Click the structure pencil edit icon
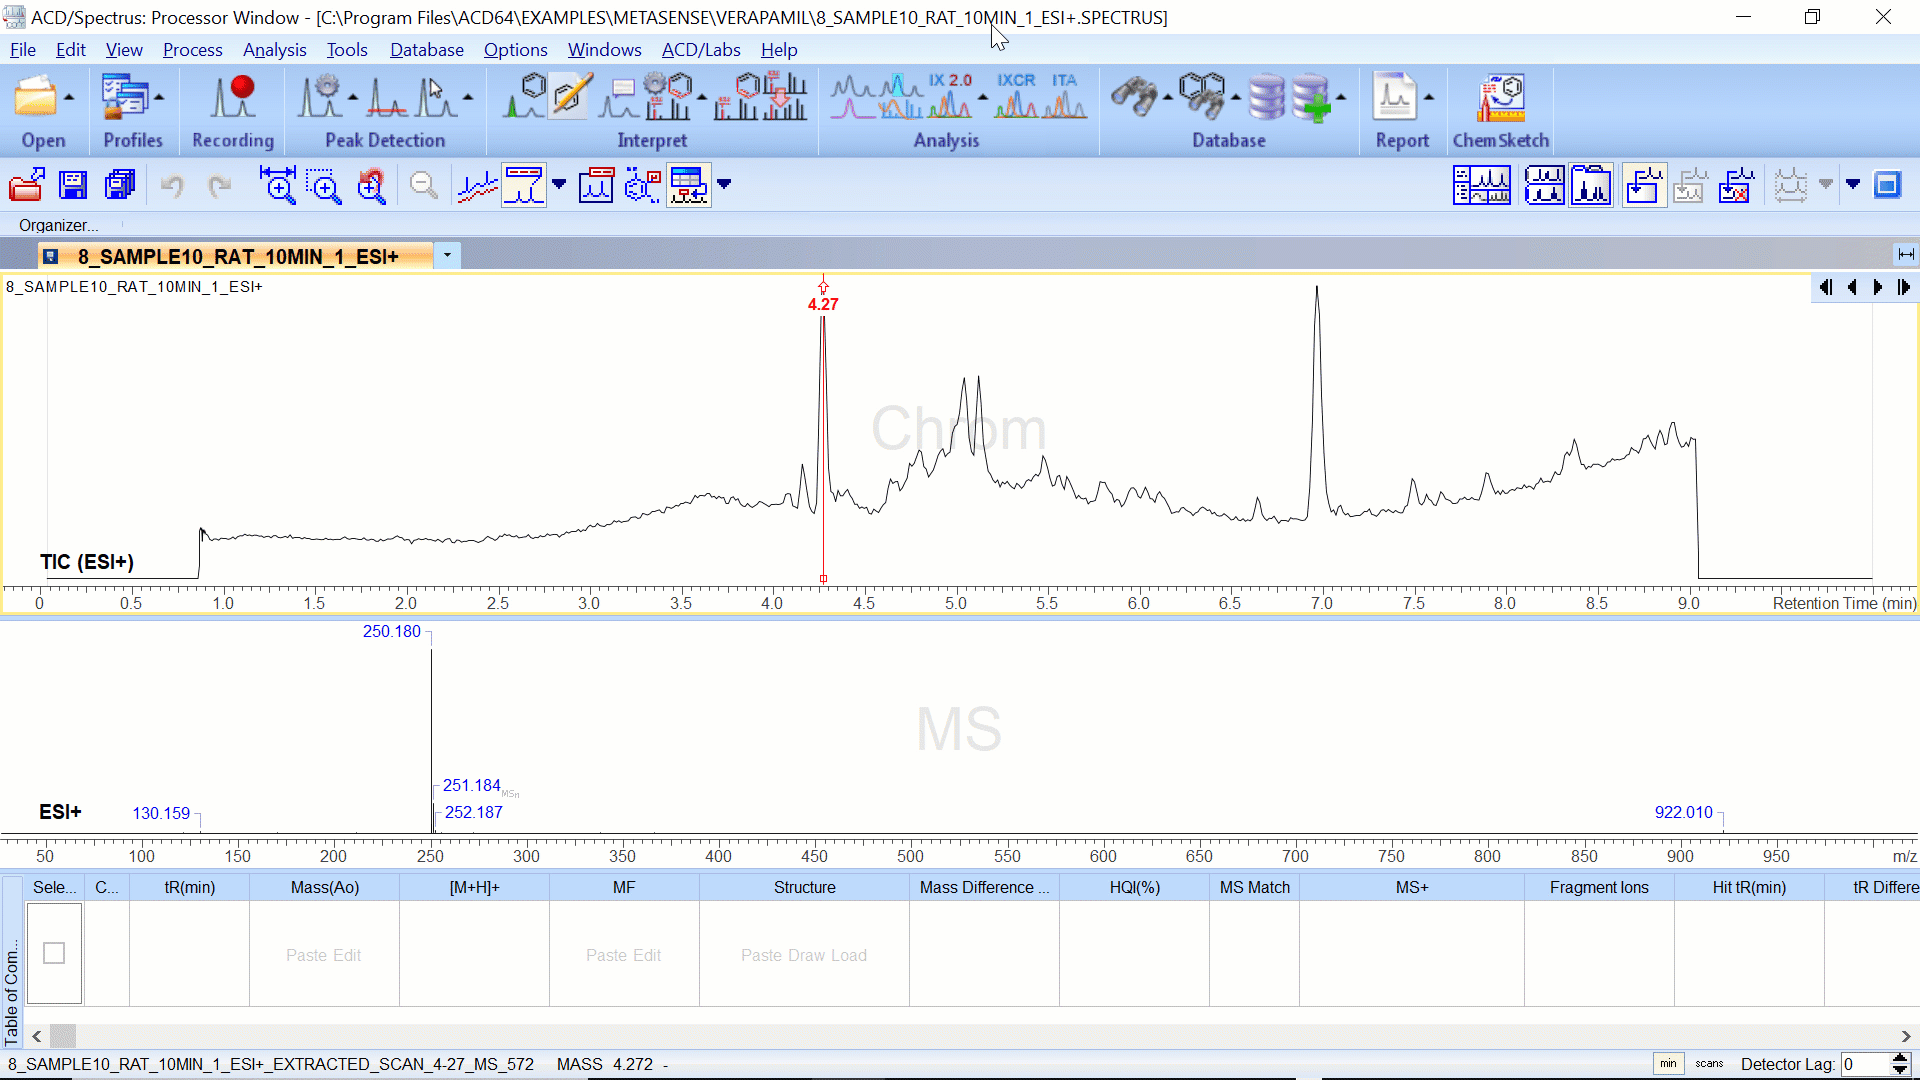Screen dimensions: 1920x1080 tap(571, 97)
